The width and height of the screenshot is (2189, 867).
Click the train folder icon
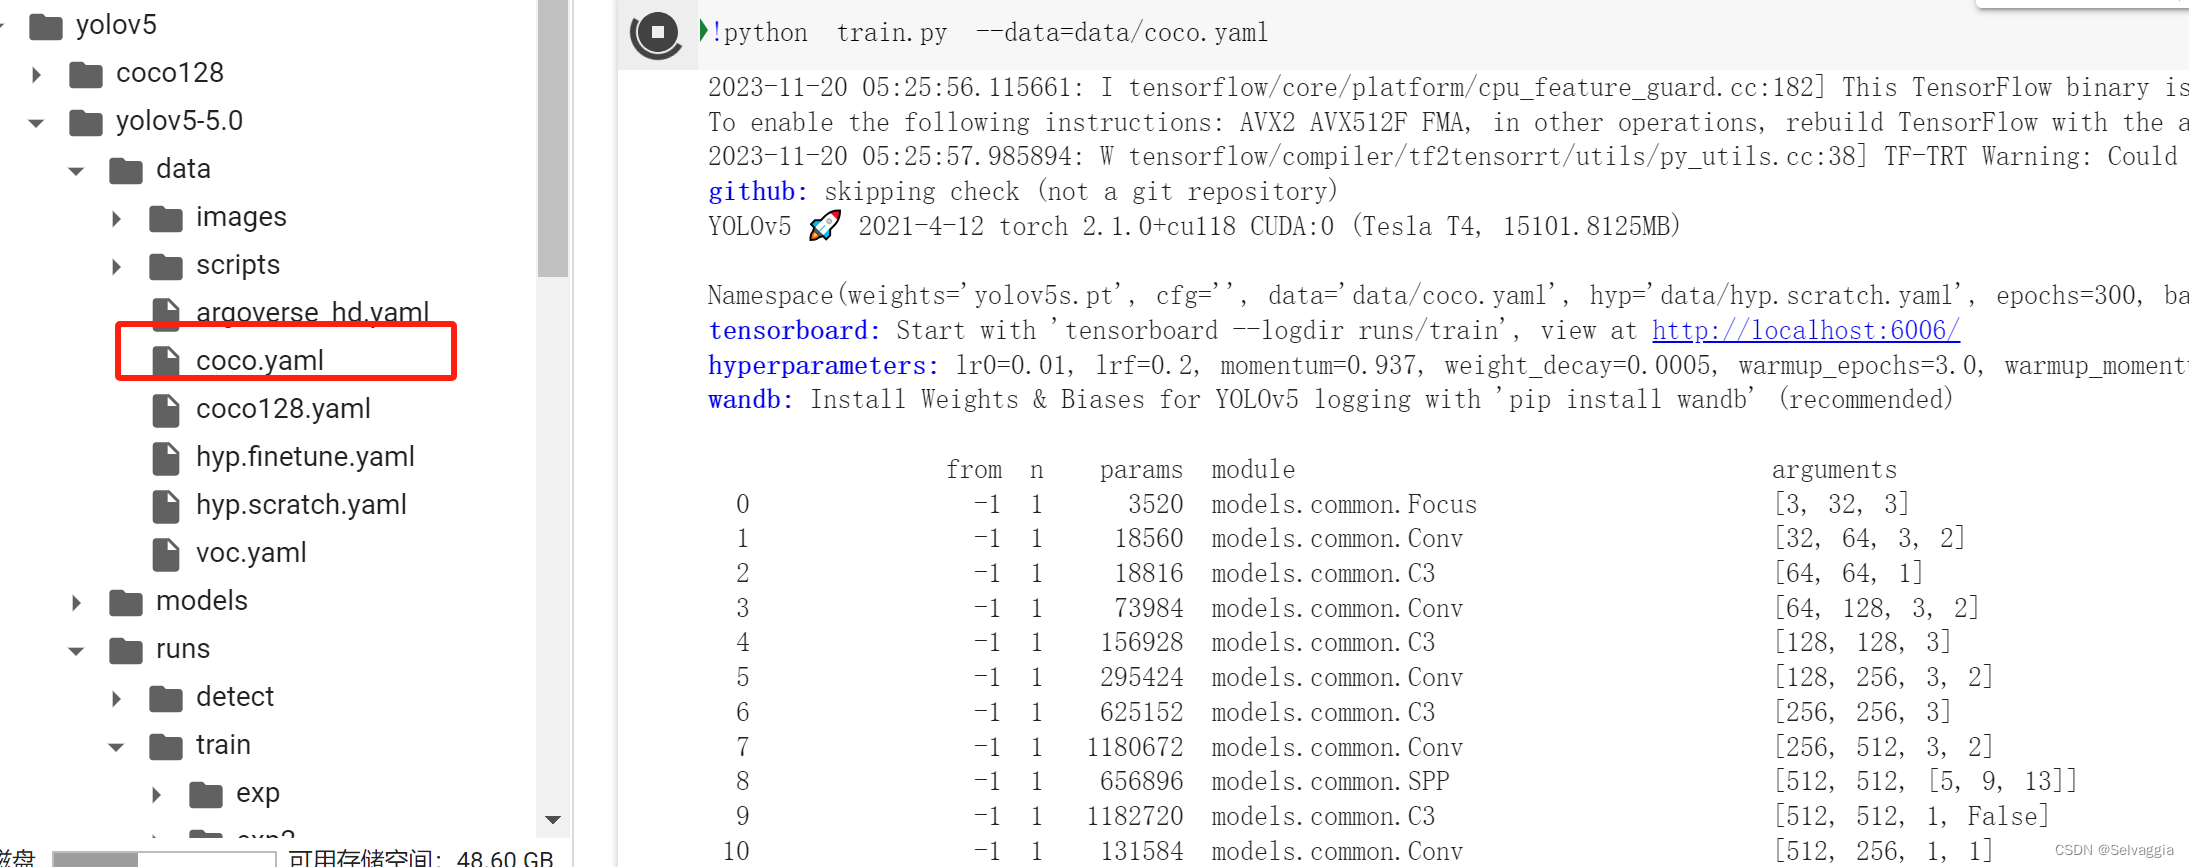click(166, 746)
